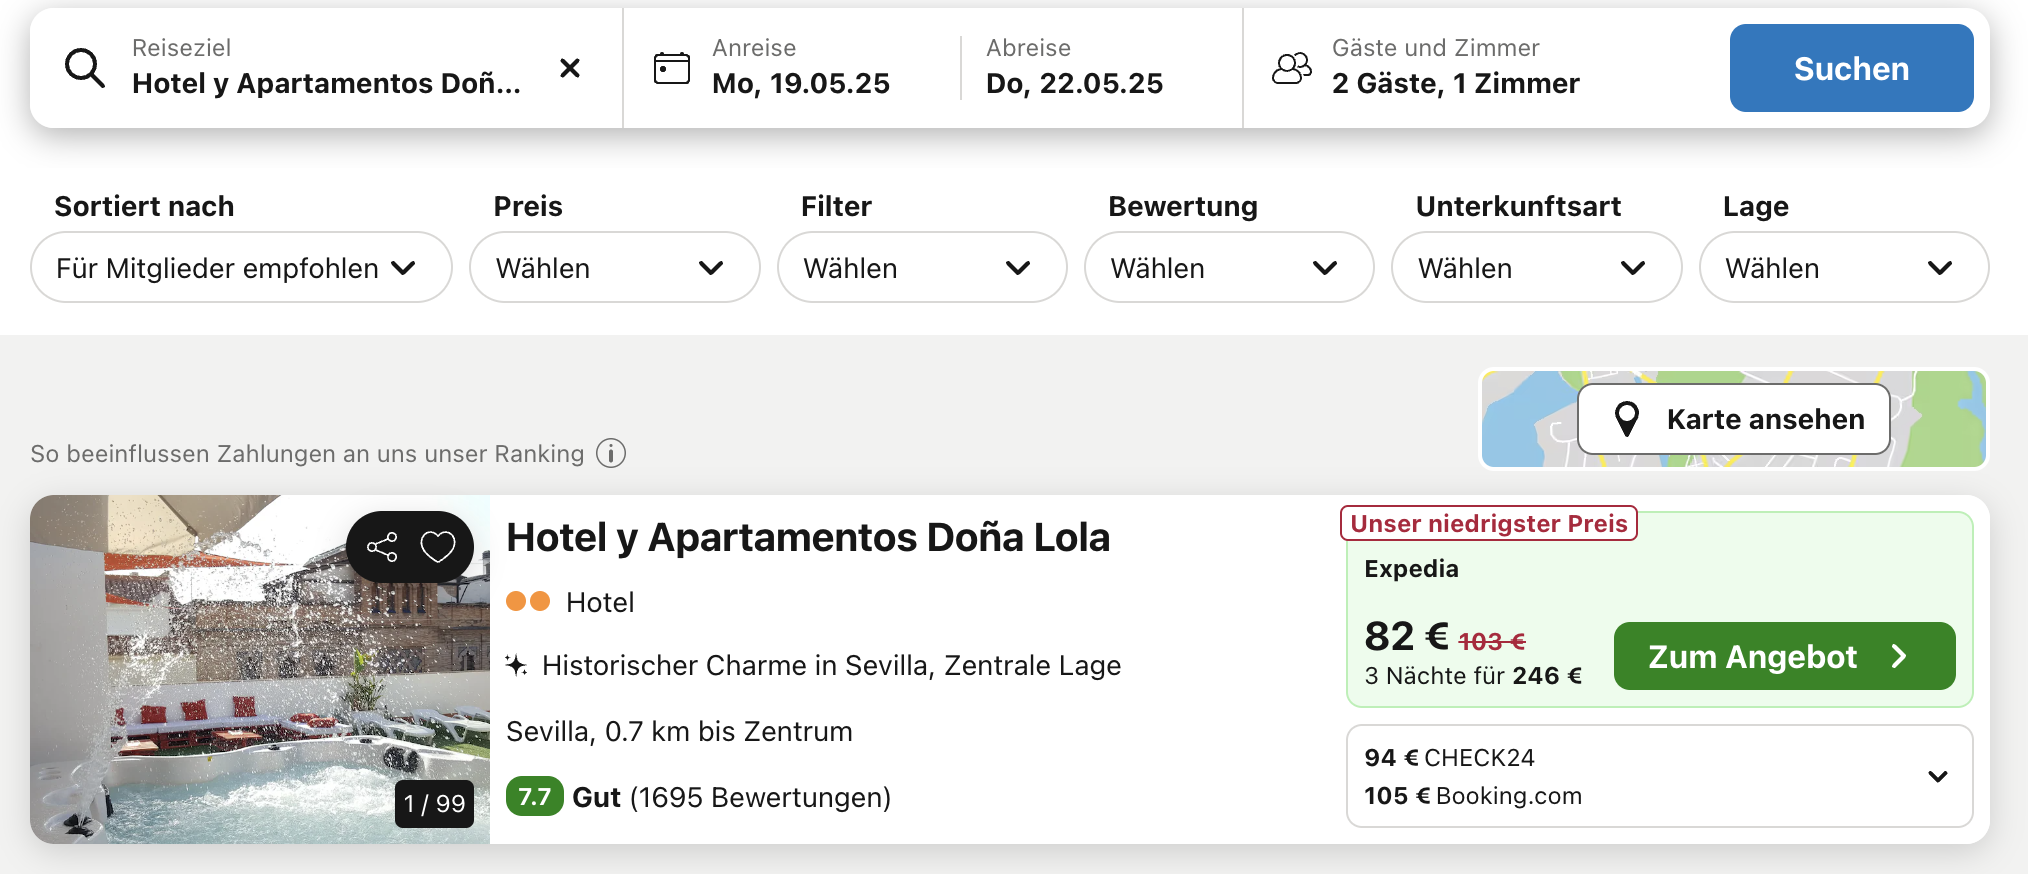The width and height of the screenshot is (2028, 874).
Task: Expand the Bewertung dropdown
Action: 1228,268
